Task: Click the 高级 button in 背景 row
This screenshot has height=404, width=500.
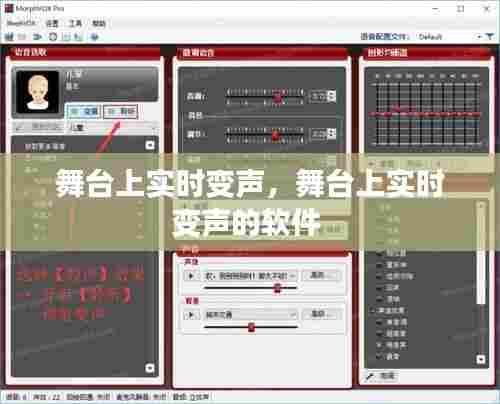Action: [321, 314]
